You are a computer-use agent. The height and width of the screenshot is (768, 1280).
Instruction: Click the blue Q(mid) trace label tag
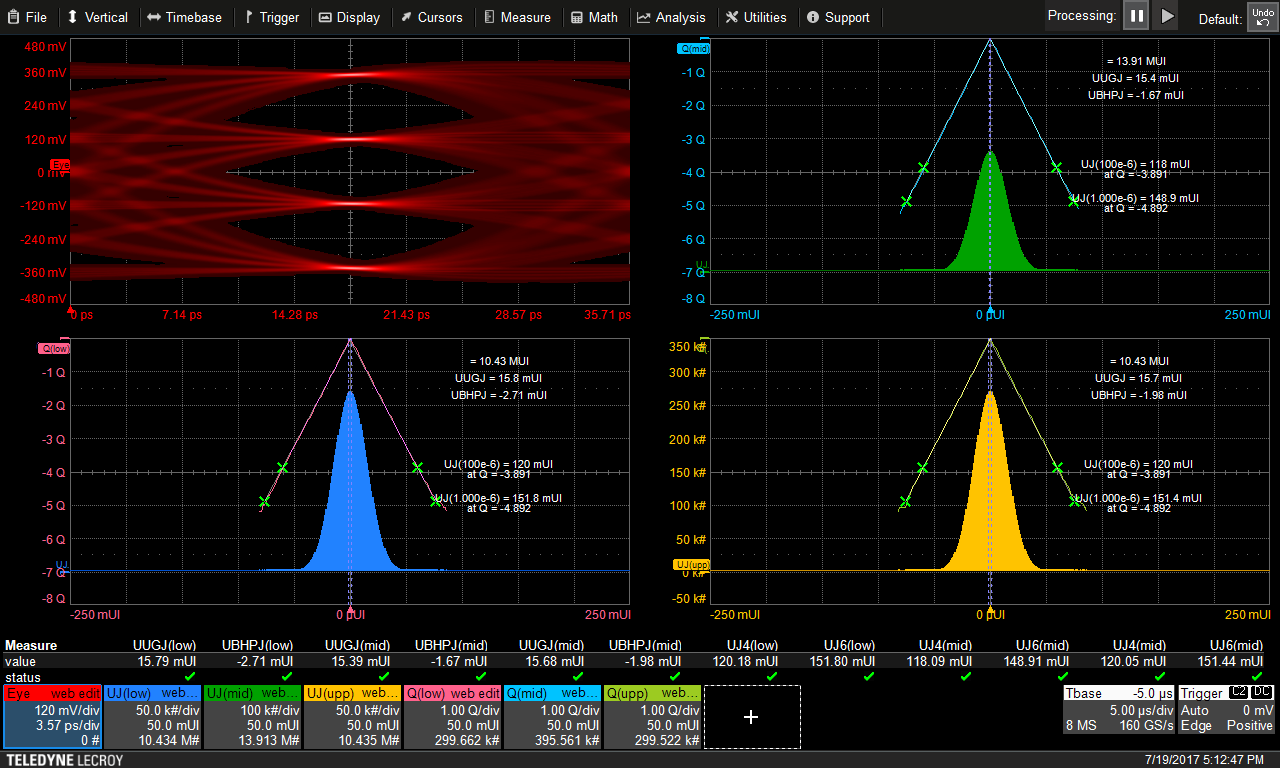point(694,48)
